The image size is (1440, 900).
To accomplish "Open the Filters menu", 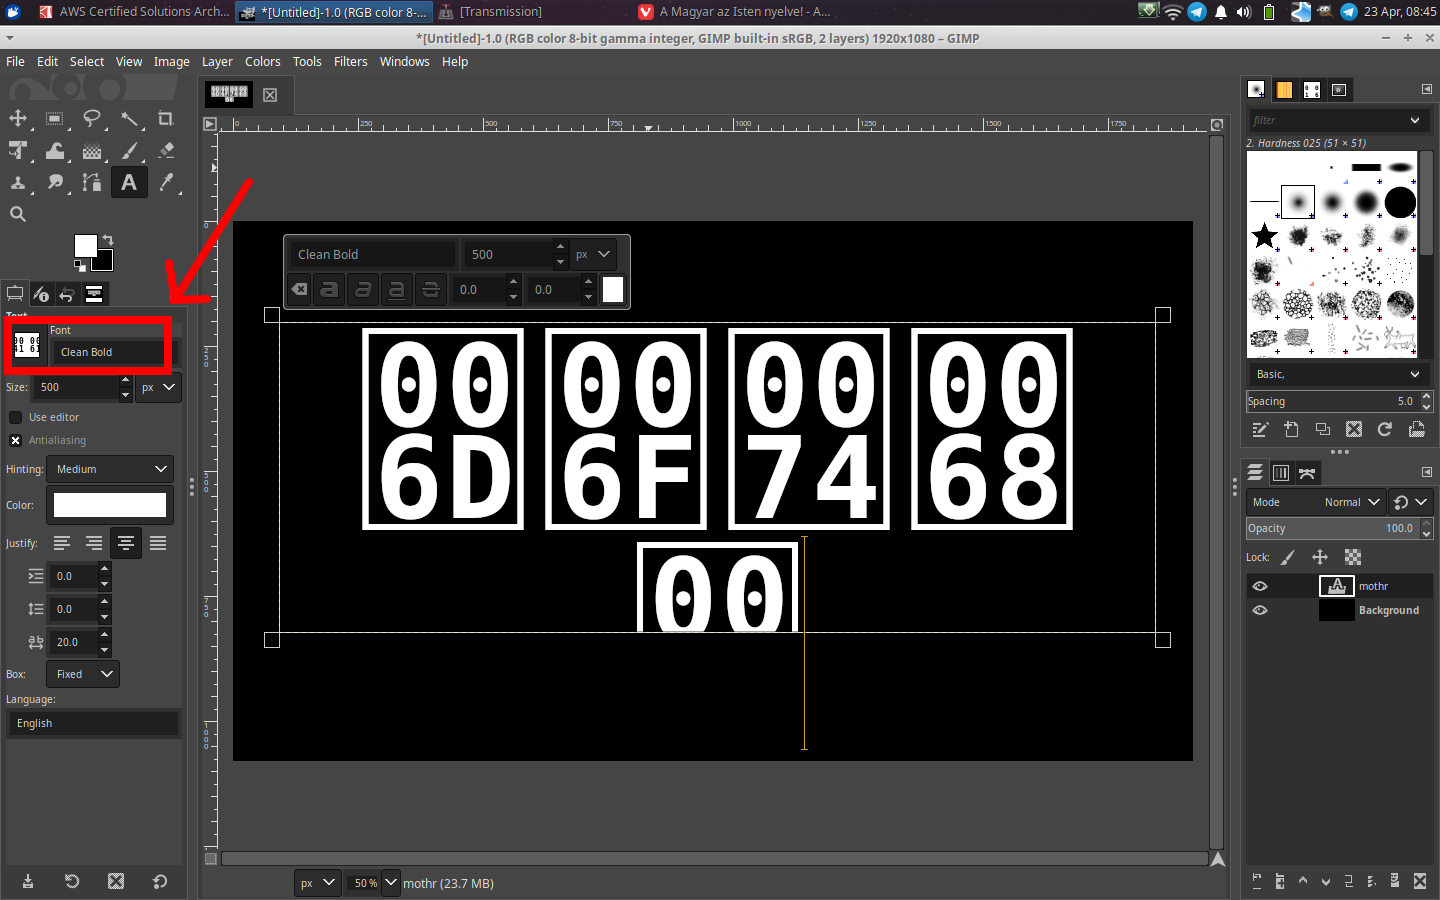I will [x=350, y=62].
